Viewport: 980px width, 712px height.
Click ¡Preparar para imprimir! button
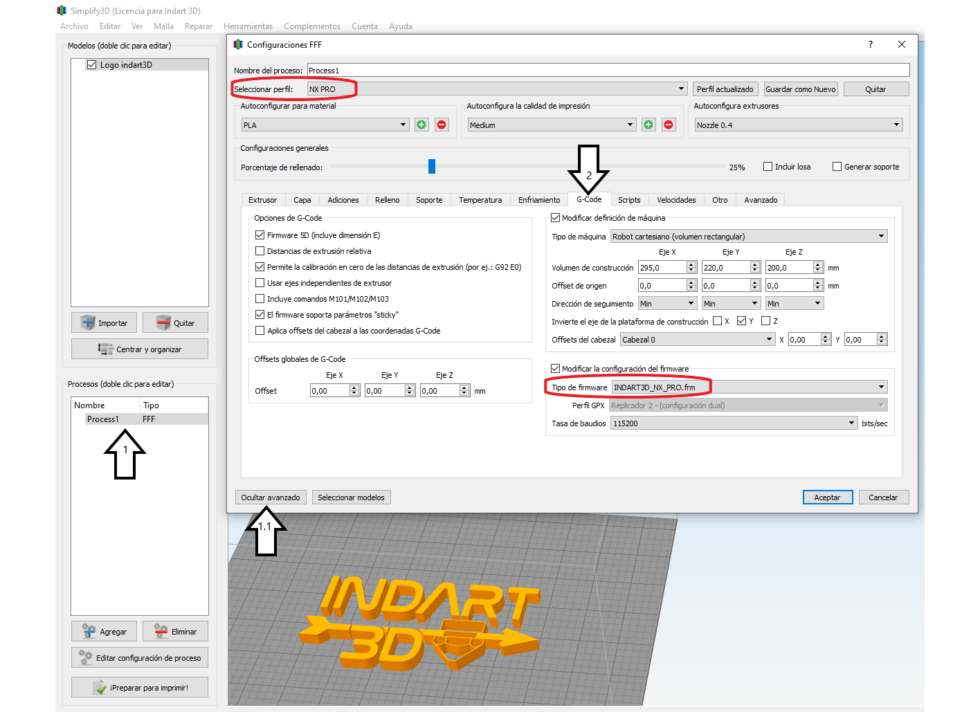139,687
